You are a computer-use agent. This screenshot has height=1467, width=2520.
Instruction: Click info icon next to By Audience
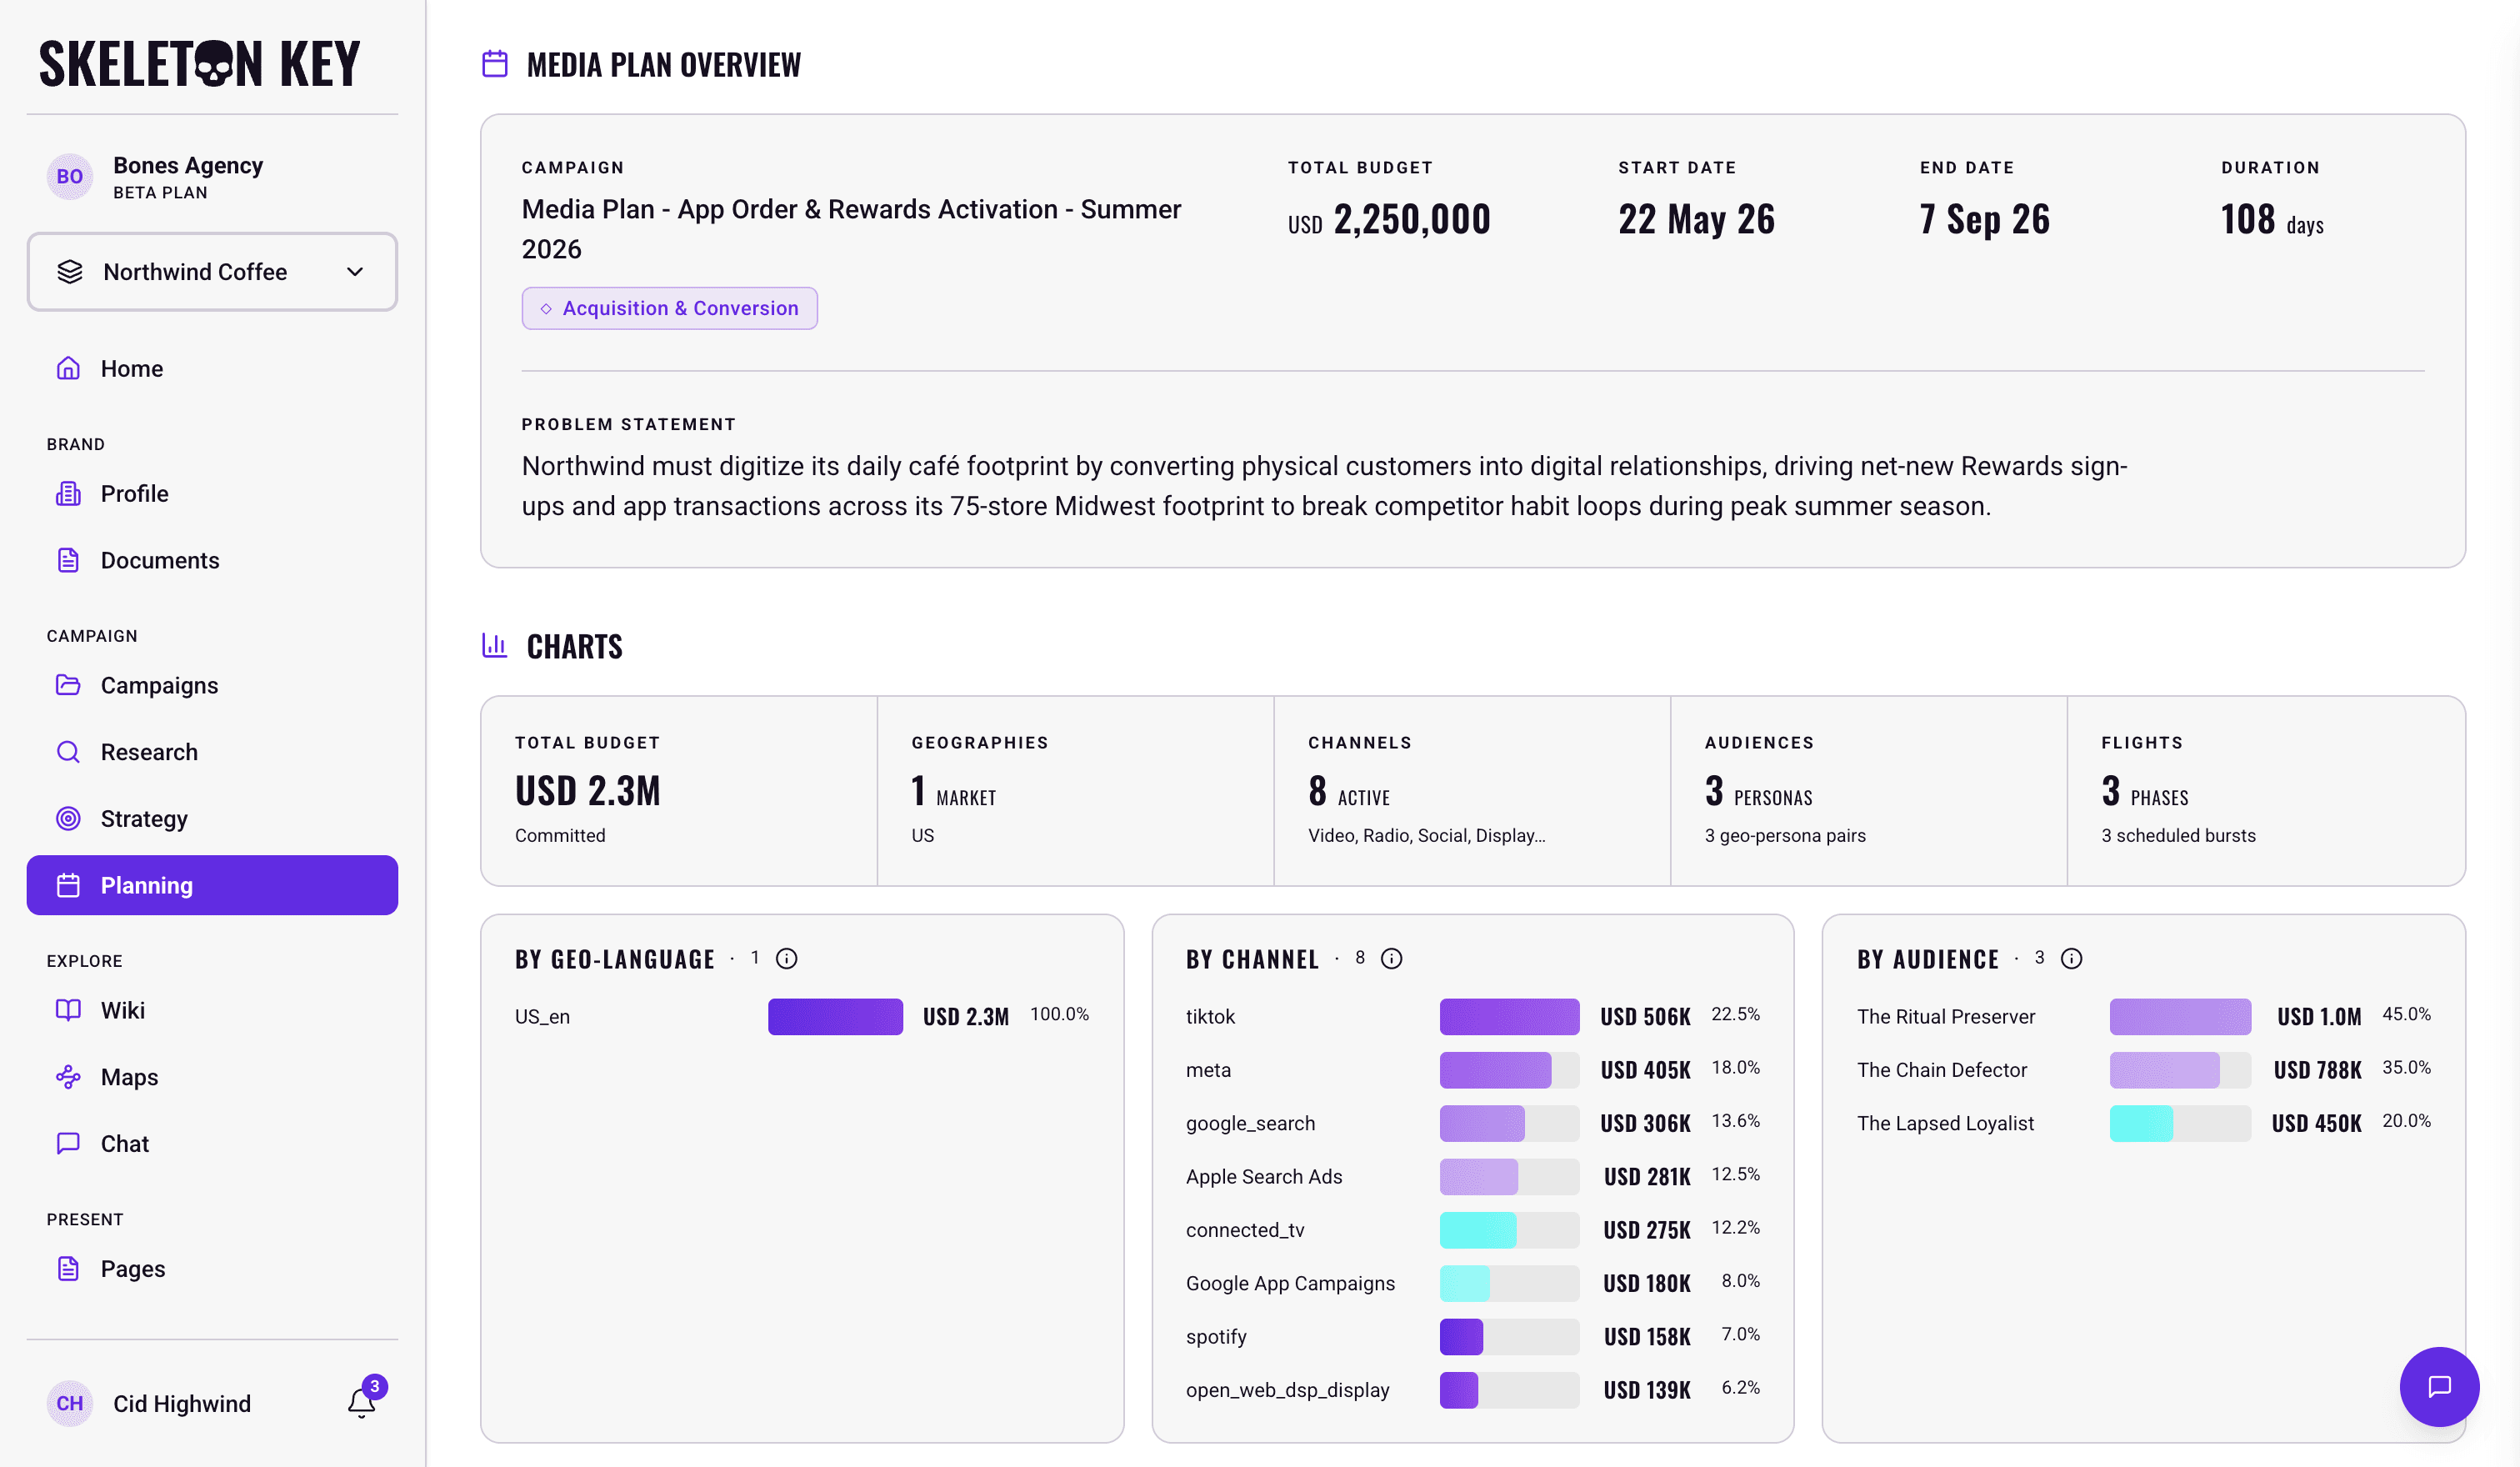[2072, 959]
